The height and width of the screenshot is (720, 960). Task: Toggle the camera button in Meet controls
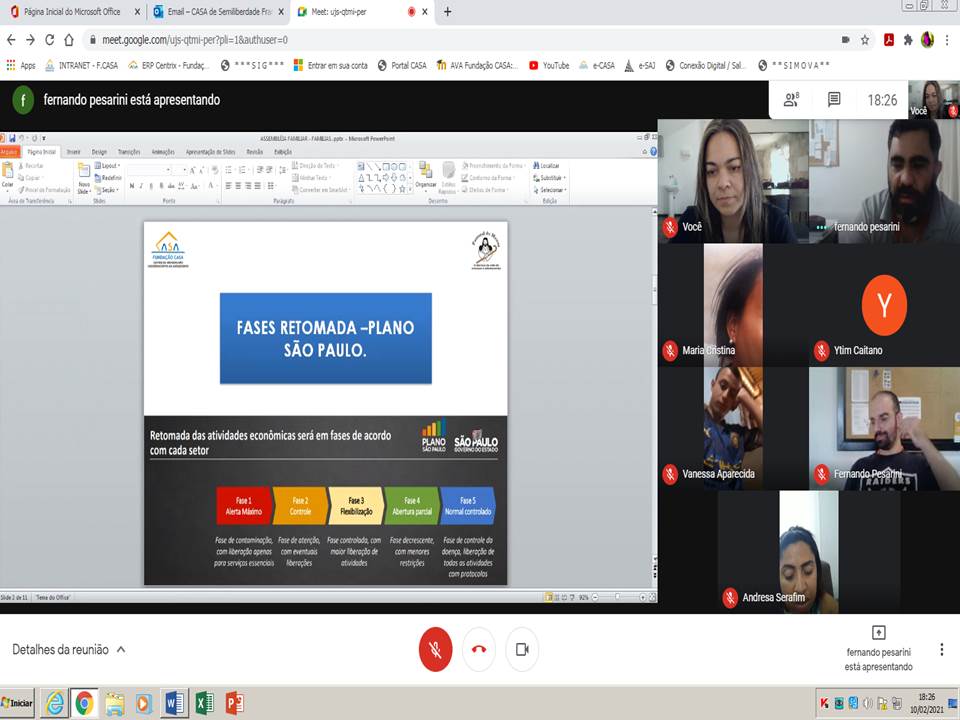pos(522,649)
